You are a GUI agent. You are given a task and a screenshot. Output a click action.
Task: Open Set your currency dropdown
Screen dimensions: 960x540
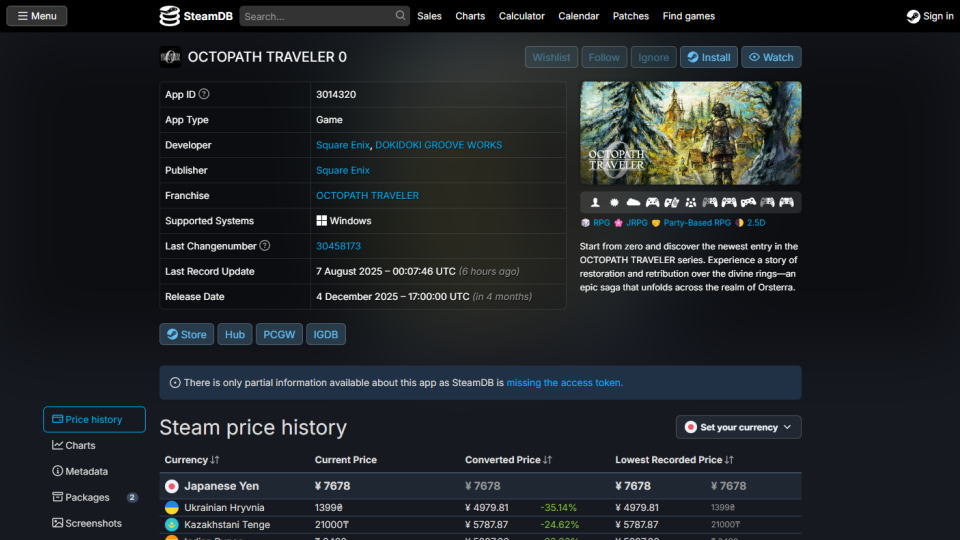coord(738,427)
